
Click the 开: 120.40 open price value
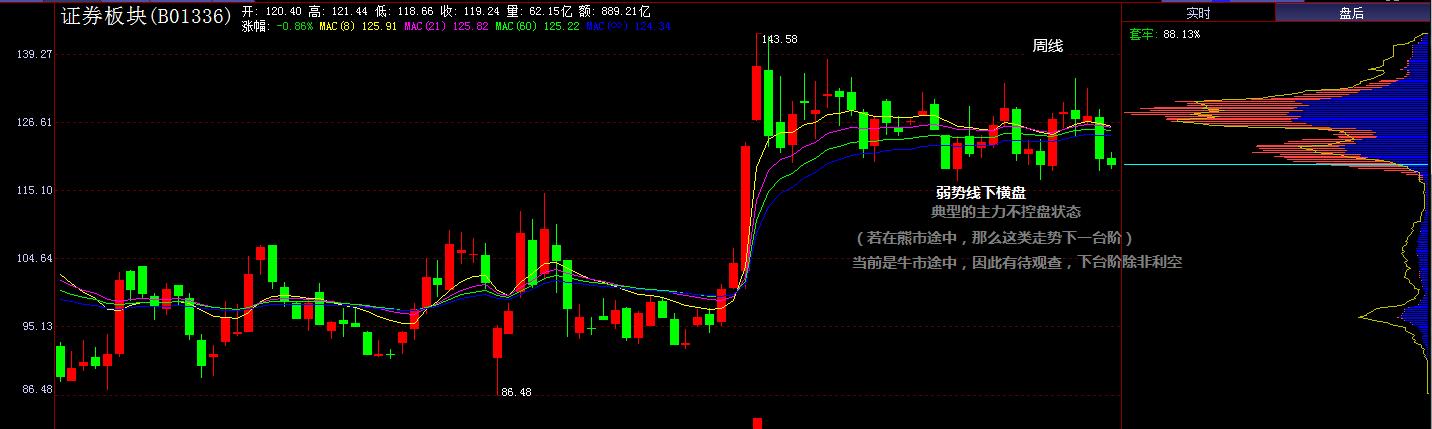click(272, 12)
